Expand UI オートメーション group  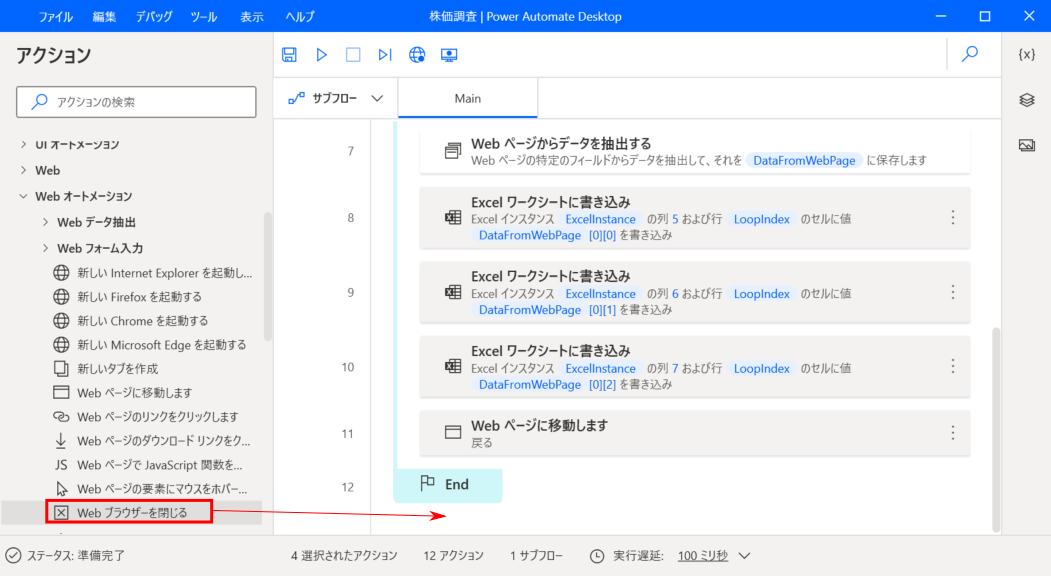tap(23, 144)
